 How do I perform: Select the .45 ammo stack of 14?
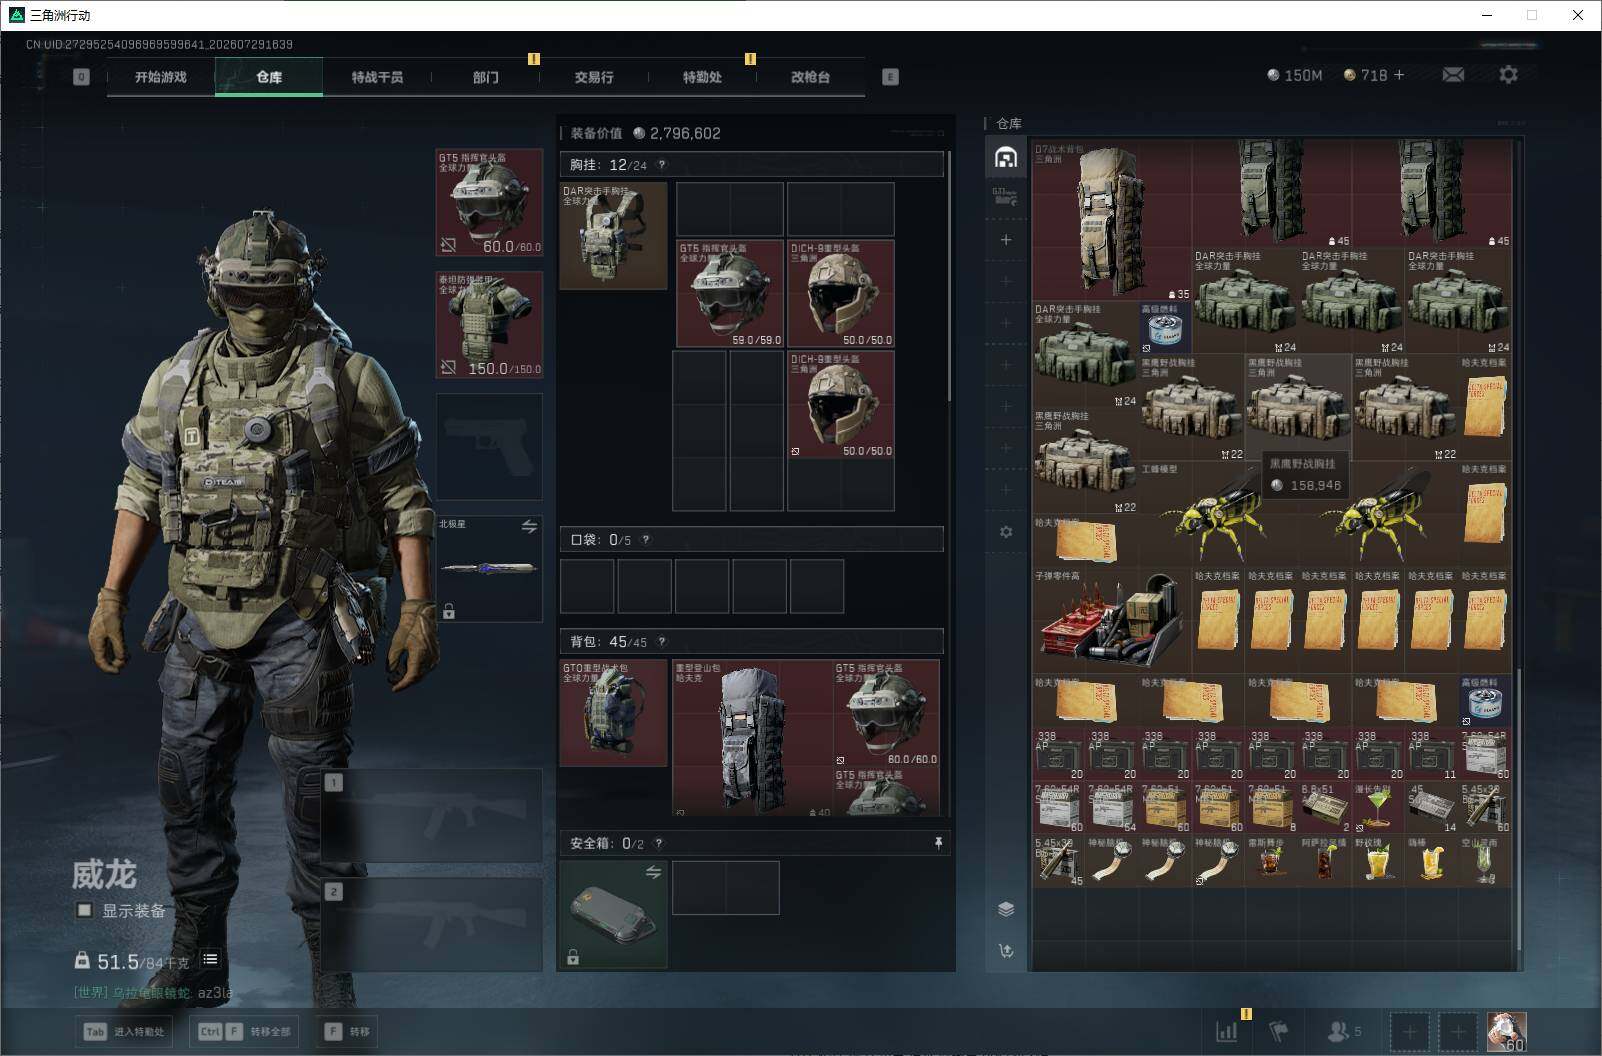1431,807
